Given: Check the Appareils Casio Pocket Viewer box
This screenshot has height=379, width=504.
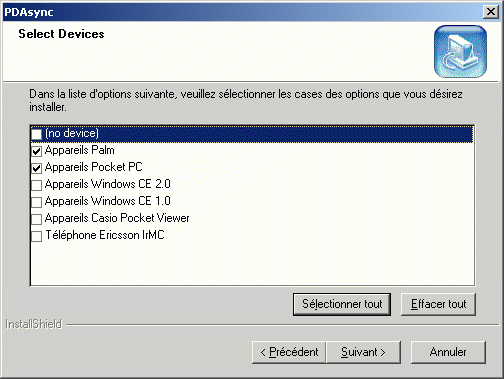Looking at the screenshot, I should click(36, 219).
